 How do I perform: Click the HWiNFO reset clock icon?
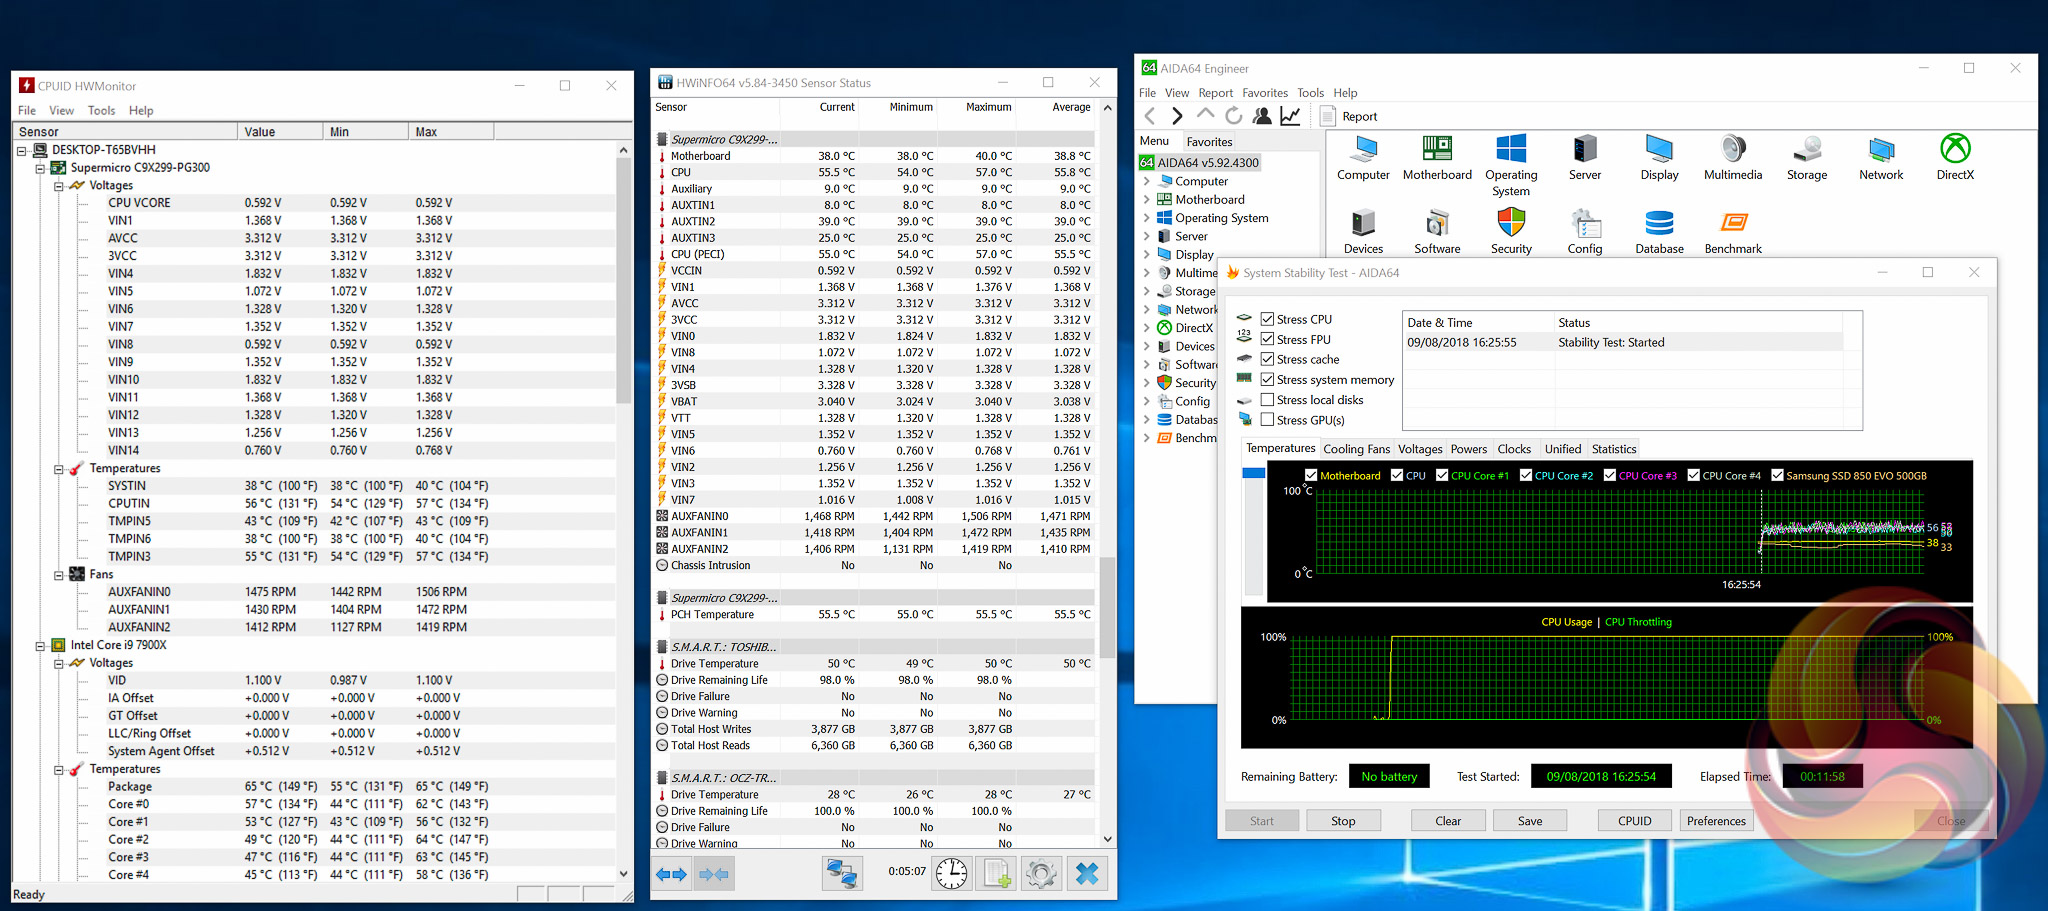[x=951, y=874]
